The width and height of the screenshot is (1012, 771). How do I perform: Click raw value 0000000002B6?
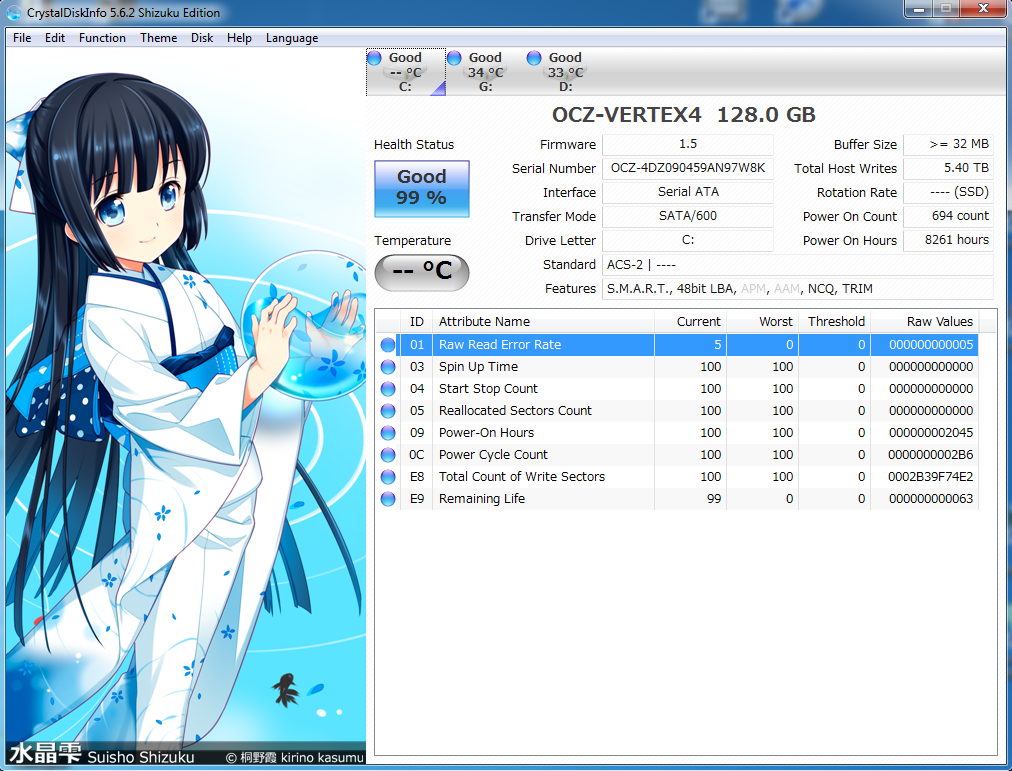tap(930, 455)
